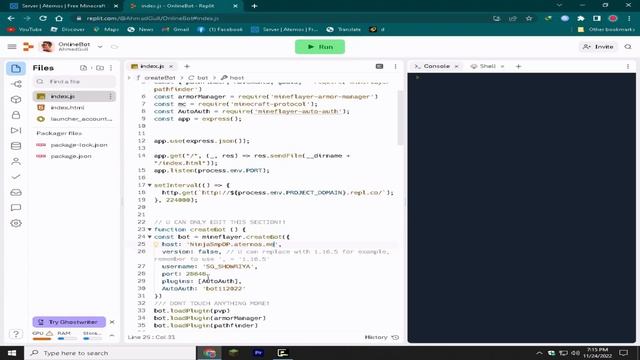The width and height of the screenshot is (640, 360).
Task: Expand OnlineBot repl name dropdown
Action: 100,47
